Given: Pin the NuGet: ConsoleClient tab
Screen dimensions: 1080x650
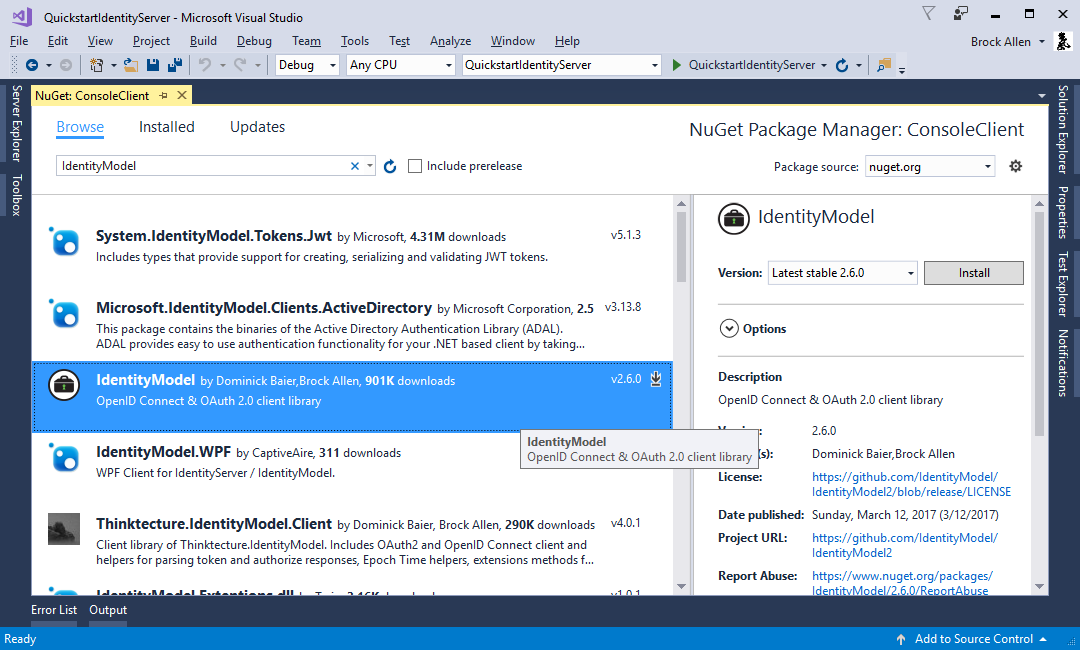Looking at the screenshot, I should (163, 96).
